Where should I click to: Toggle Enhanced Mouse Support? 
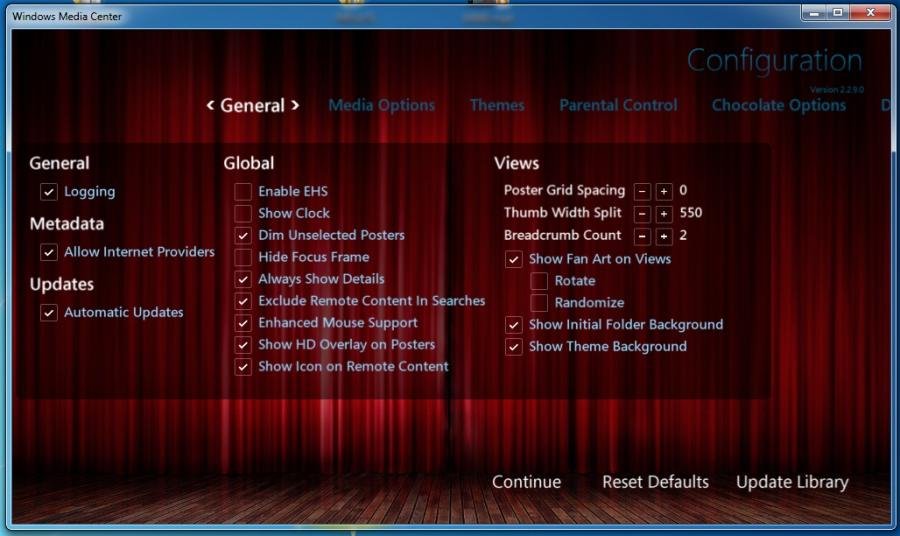click(243, 323)
